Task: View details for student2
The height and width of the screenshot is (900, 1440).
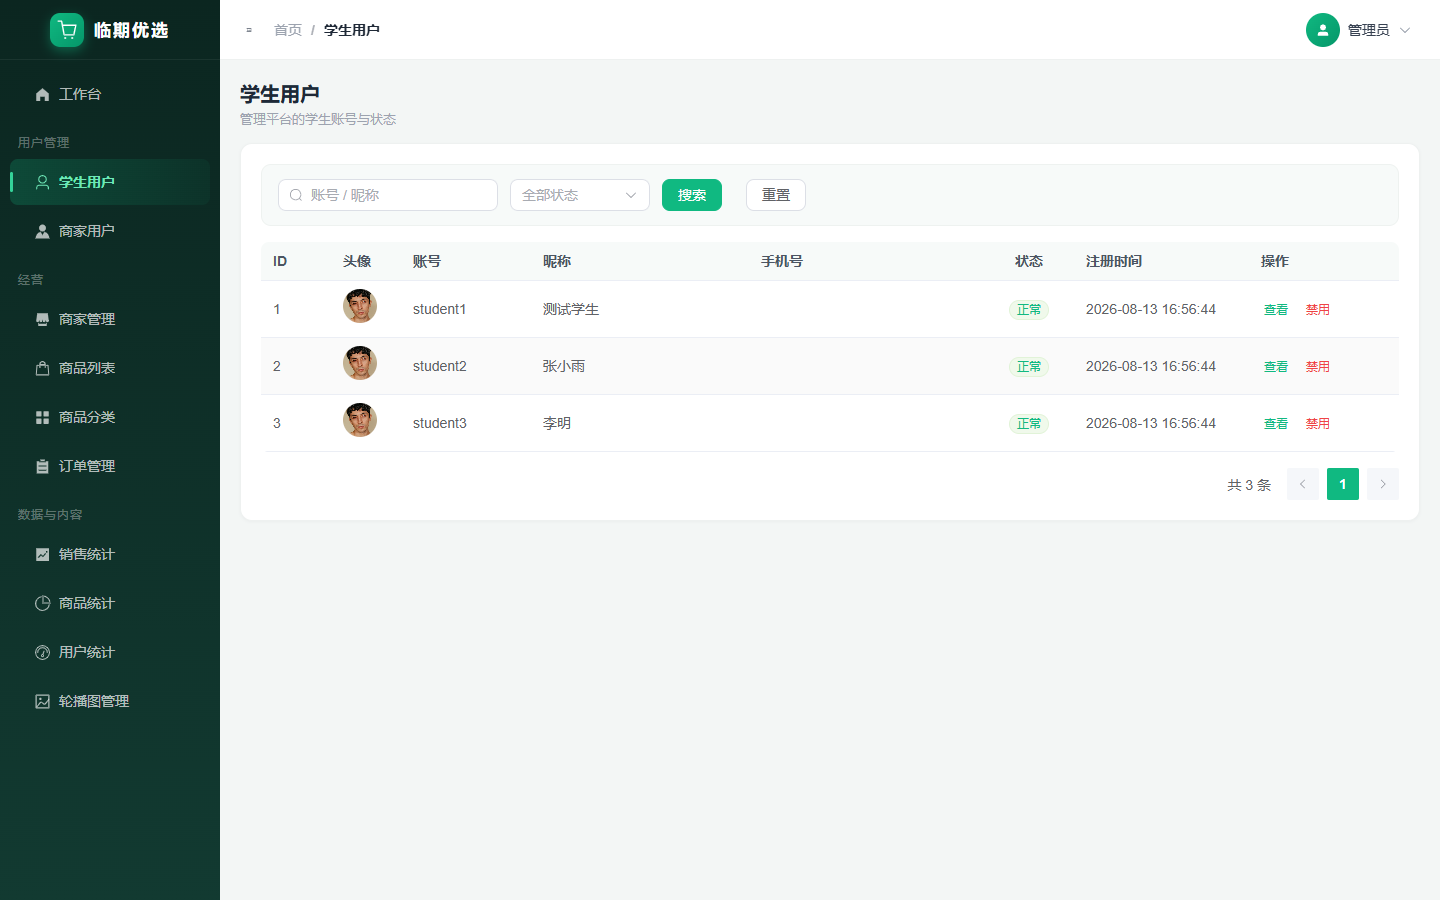Action: (x=1276, y=367)
